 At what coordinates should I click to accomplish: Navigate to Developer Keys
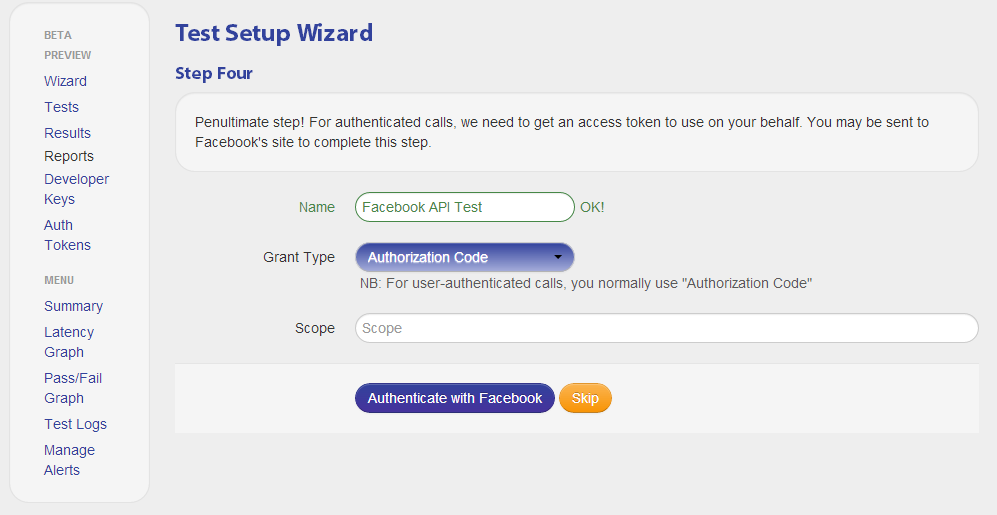pos(76,189)
